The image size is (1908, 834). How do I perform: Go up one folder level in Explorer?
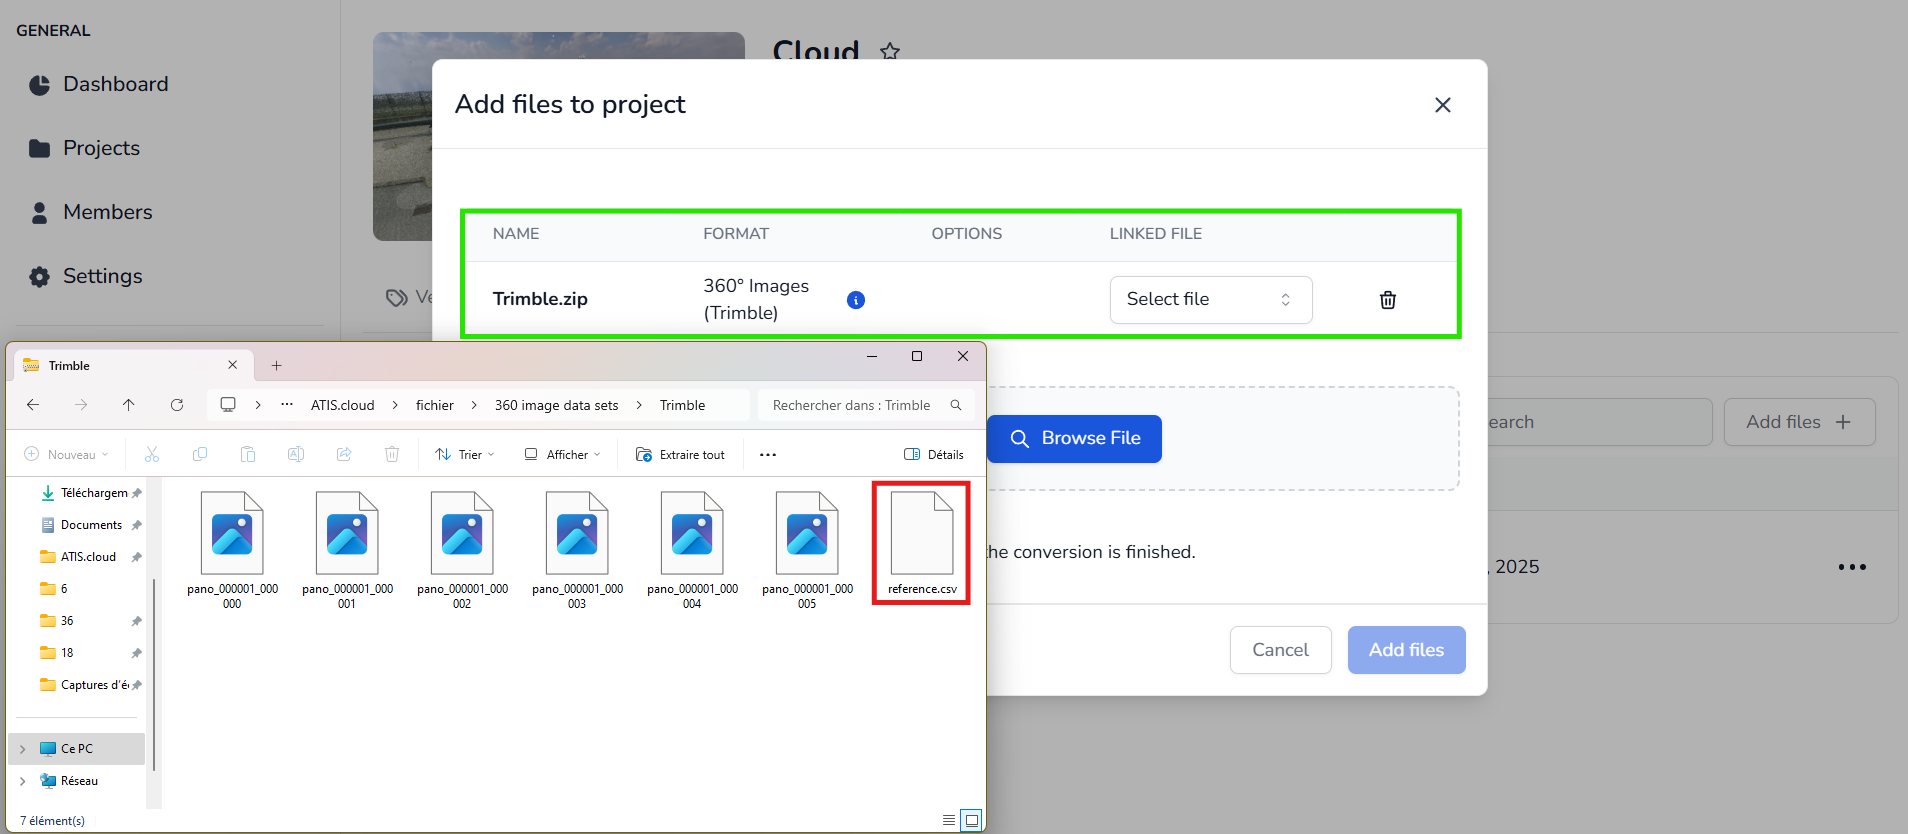pyautogui.click(x=129, y=405)
